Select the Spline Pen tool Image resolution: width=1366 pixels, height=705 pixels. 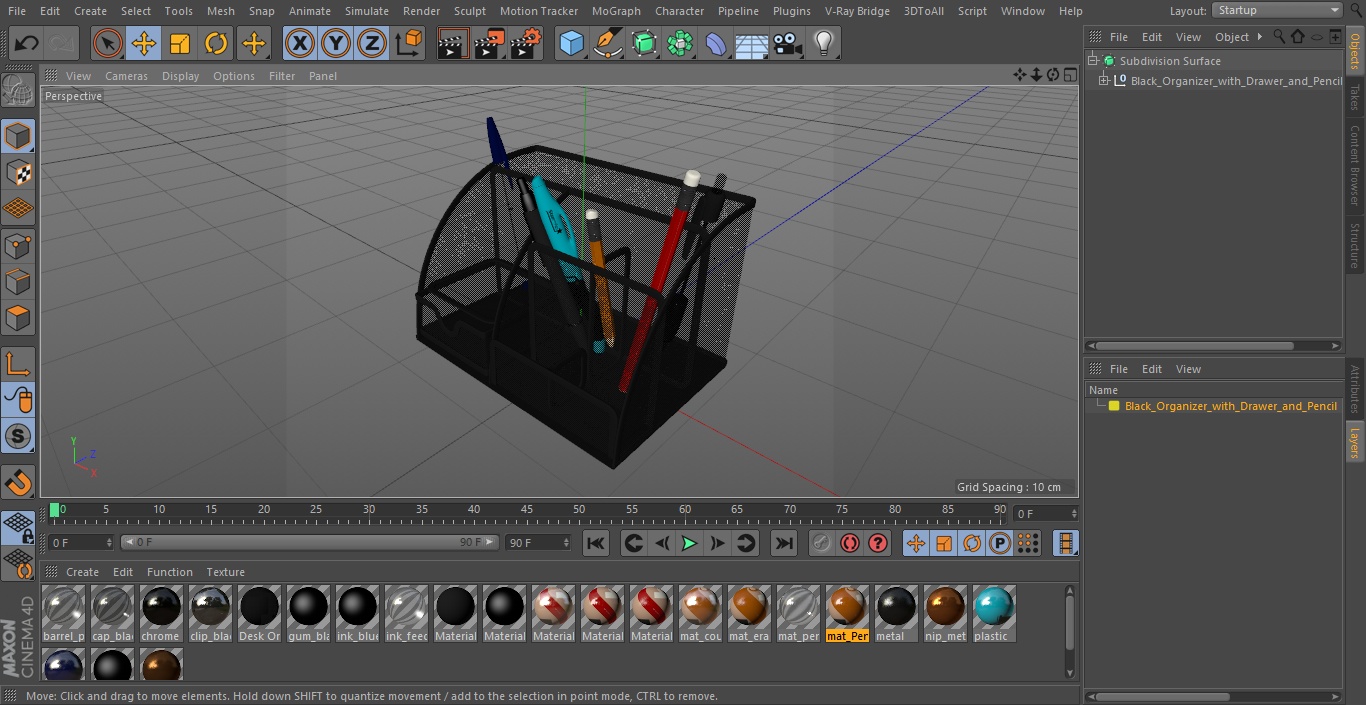tap(608, 43)
